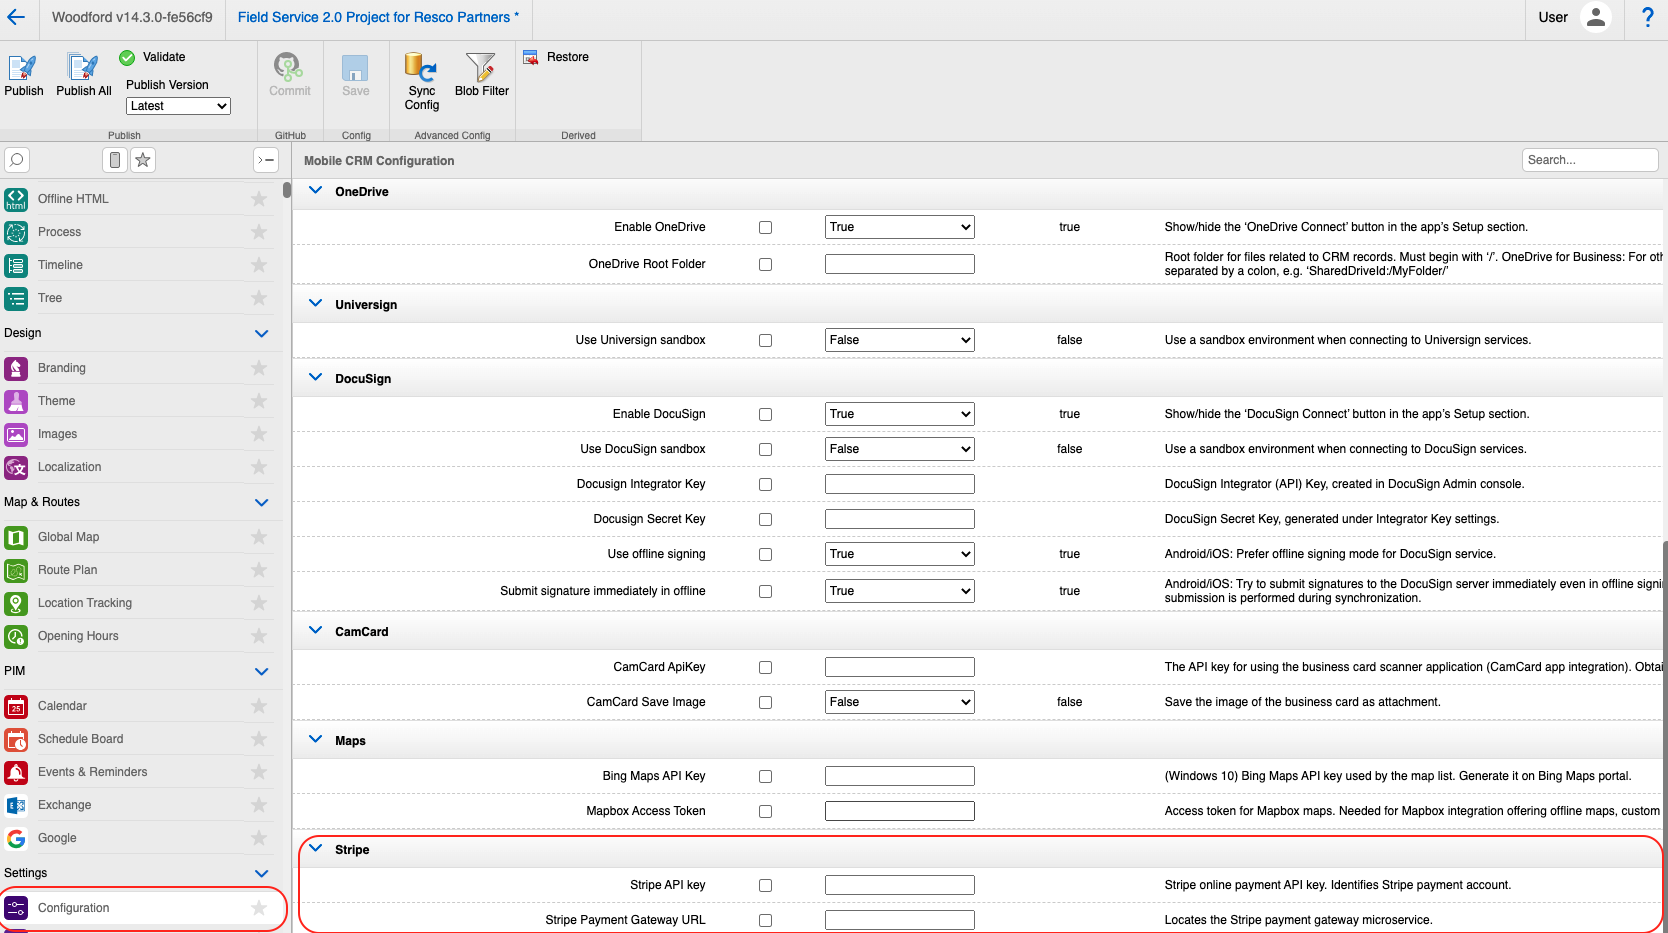Check the Enable OneDrive checkbox
1668x933 pixels.
[765, 228]
